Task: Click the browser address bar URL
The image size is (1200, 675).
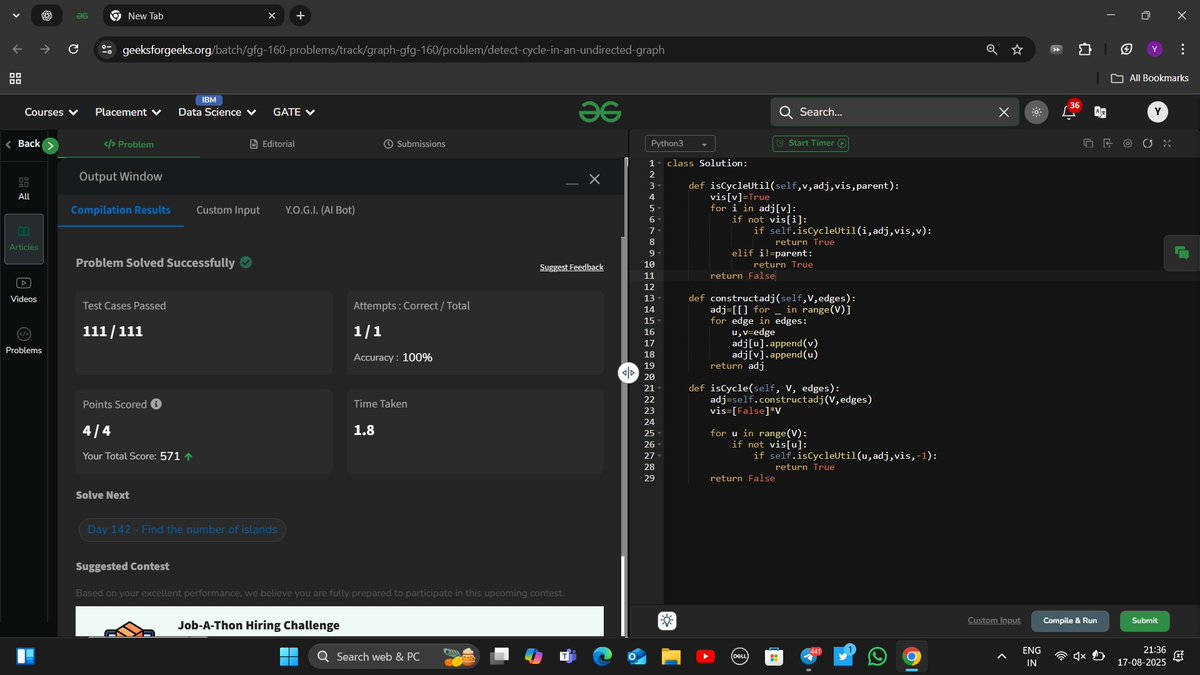Action: (392, 50)
